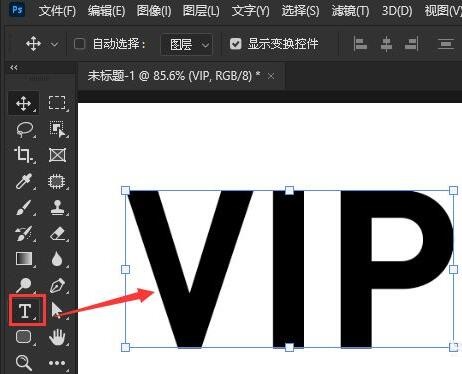The height and width of the screenshot is (374, 462).
Task: Open the 图层 auto-select dropdown
Action: pyautogui.click(x=187, y=44)
